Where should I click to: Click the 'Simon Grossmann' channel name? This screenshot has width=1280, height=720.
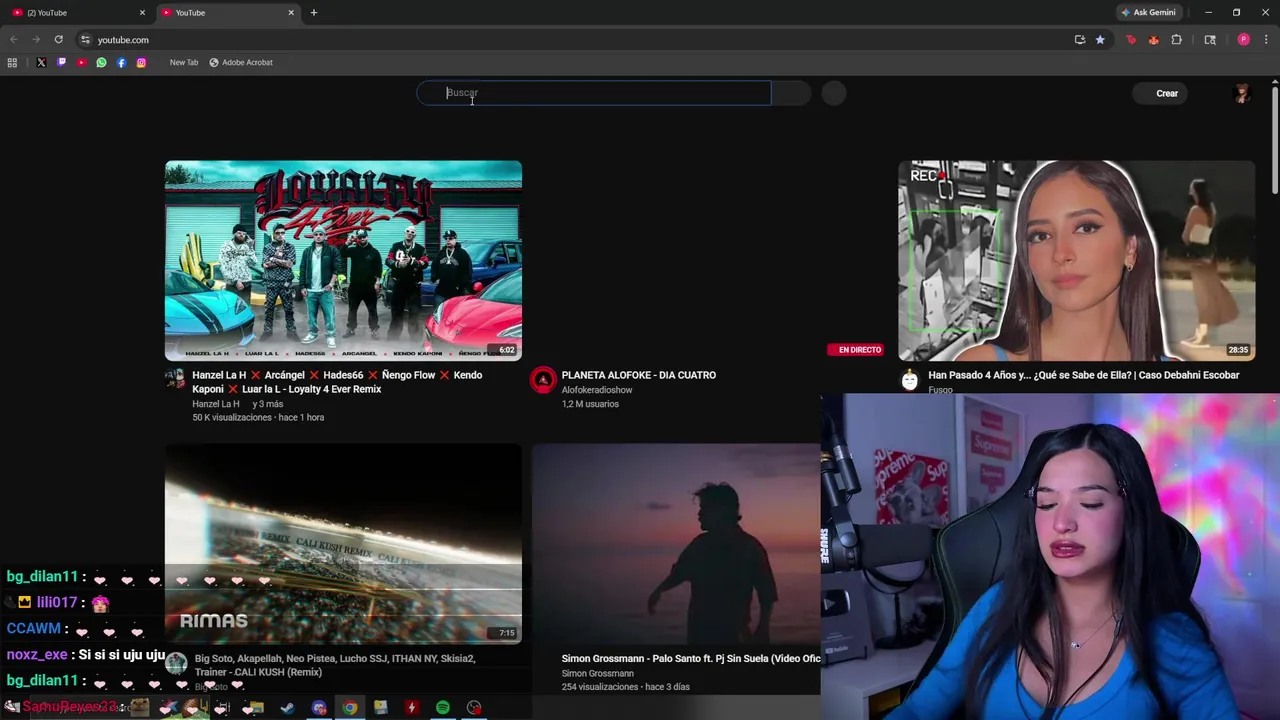[x=597, y=674]
